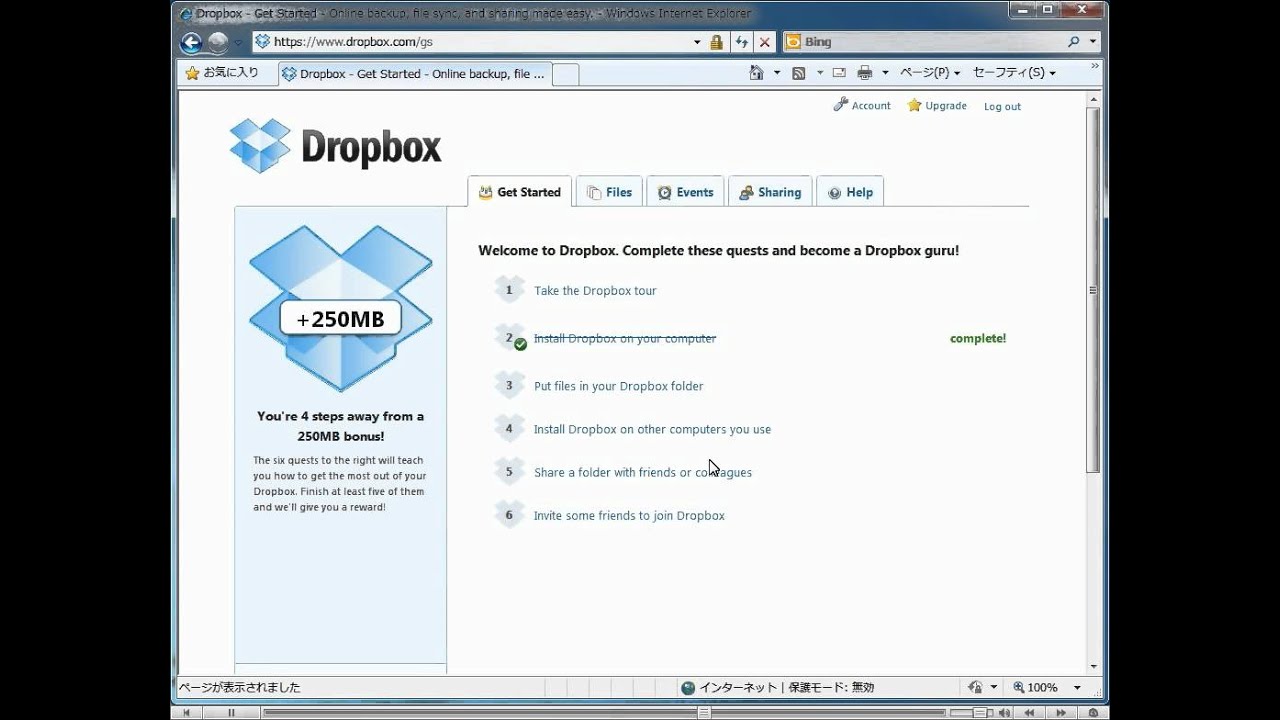Click the security lock icon in address bar
Viewport: 1280px width, 720px height.
716,42
